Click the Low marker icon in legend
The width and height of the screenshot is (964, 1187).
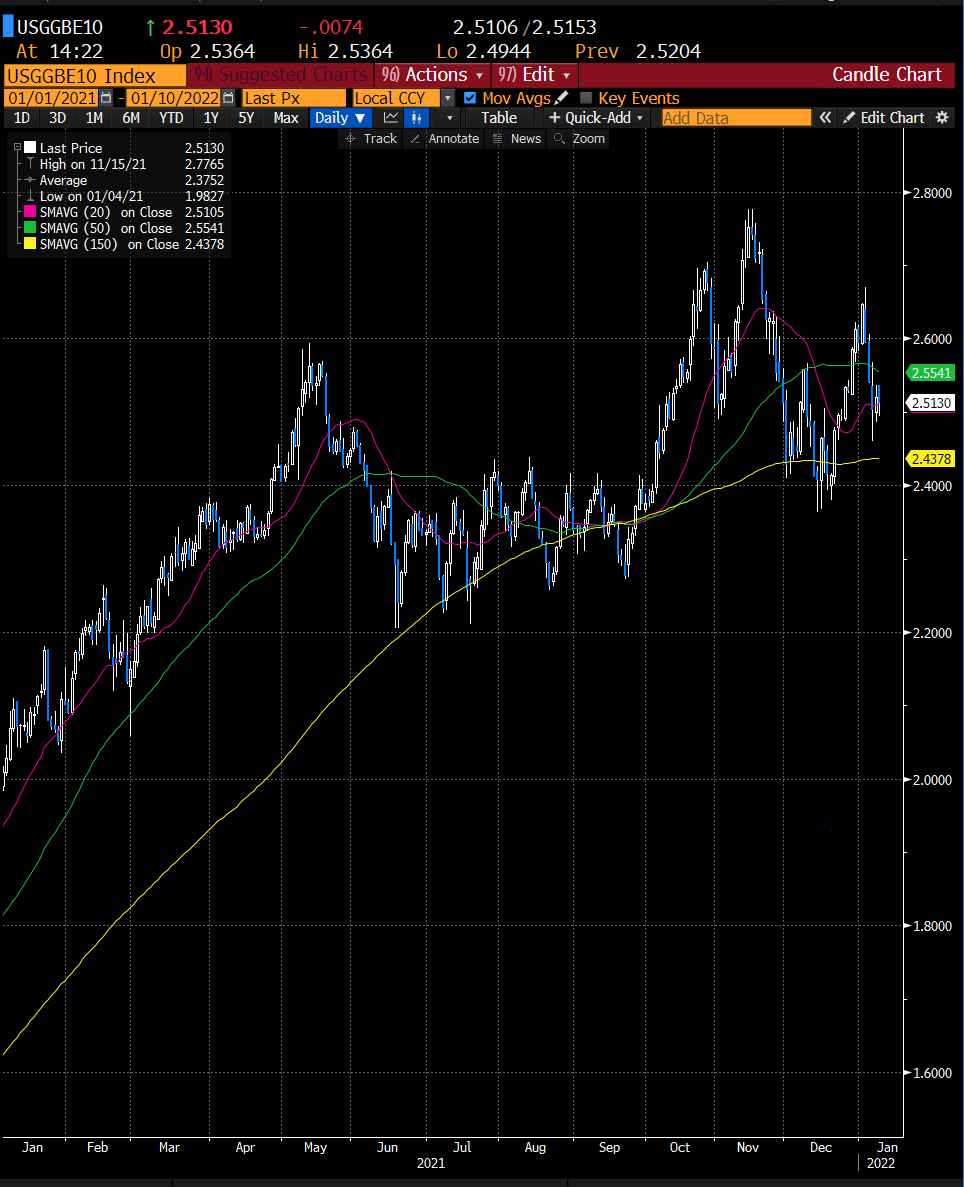pos(30,196)
